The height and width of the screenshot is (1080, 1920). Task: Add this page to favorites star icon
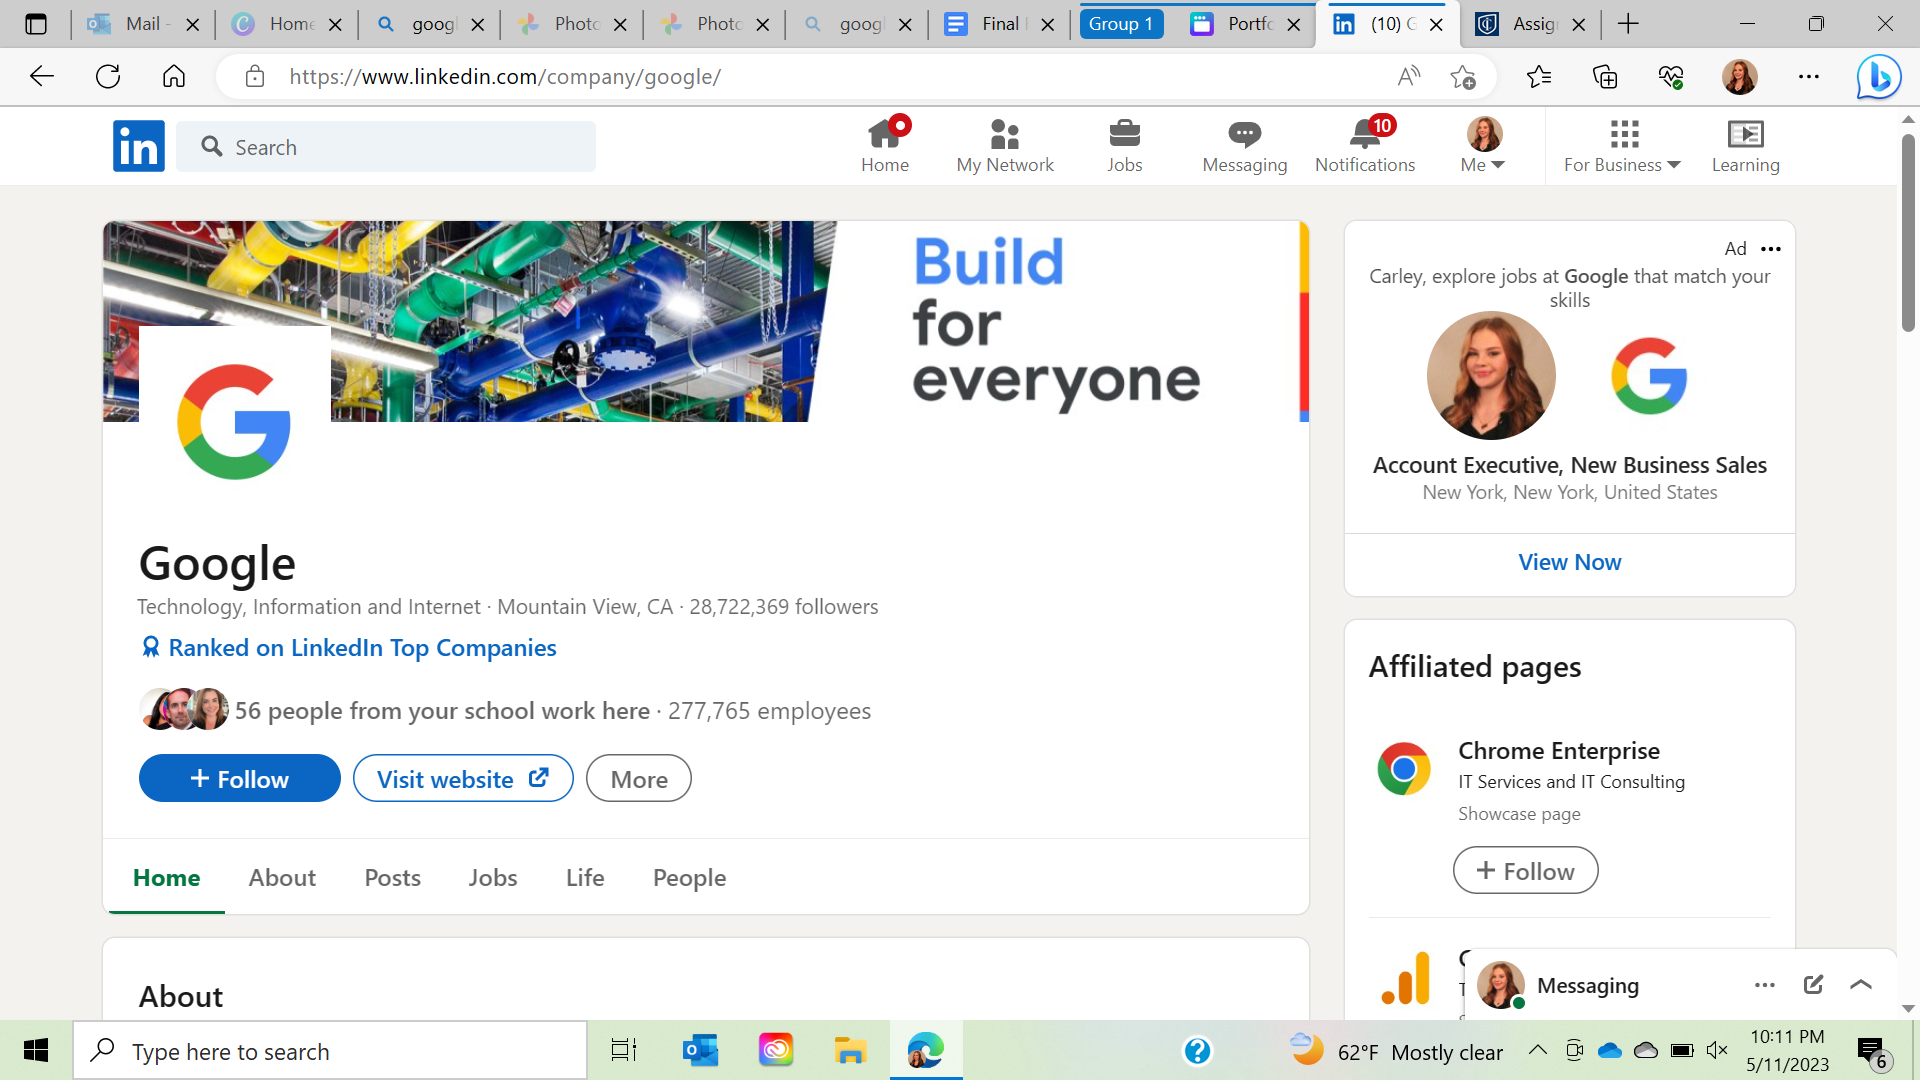[1463, 76]
